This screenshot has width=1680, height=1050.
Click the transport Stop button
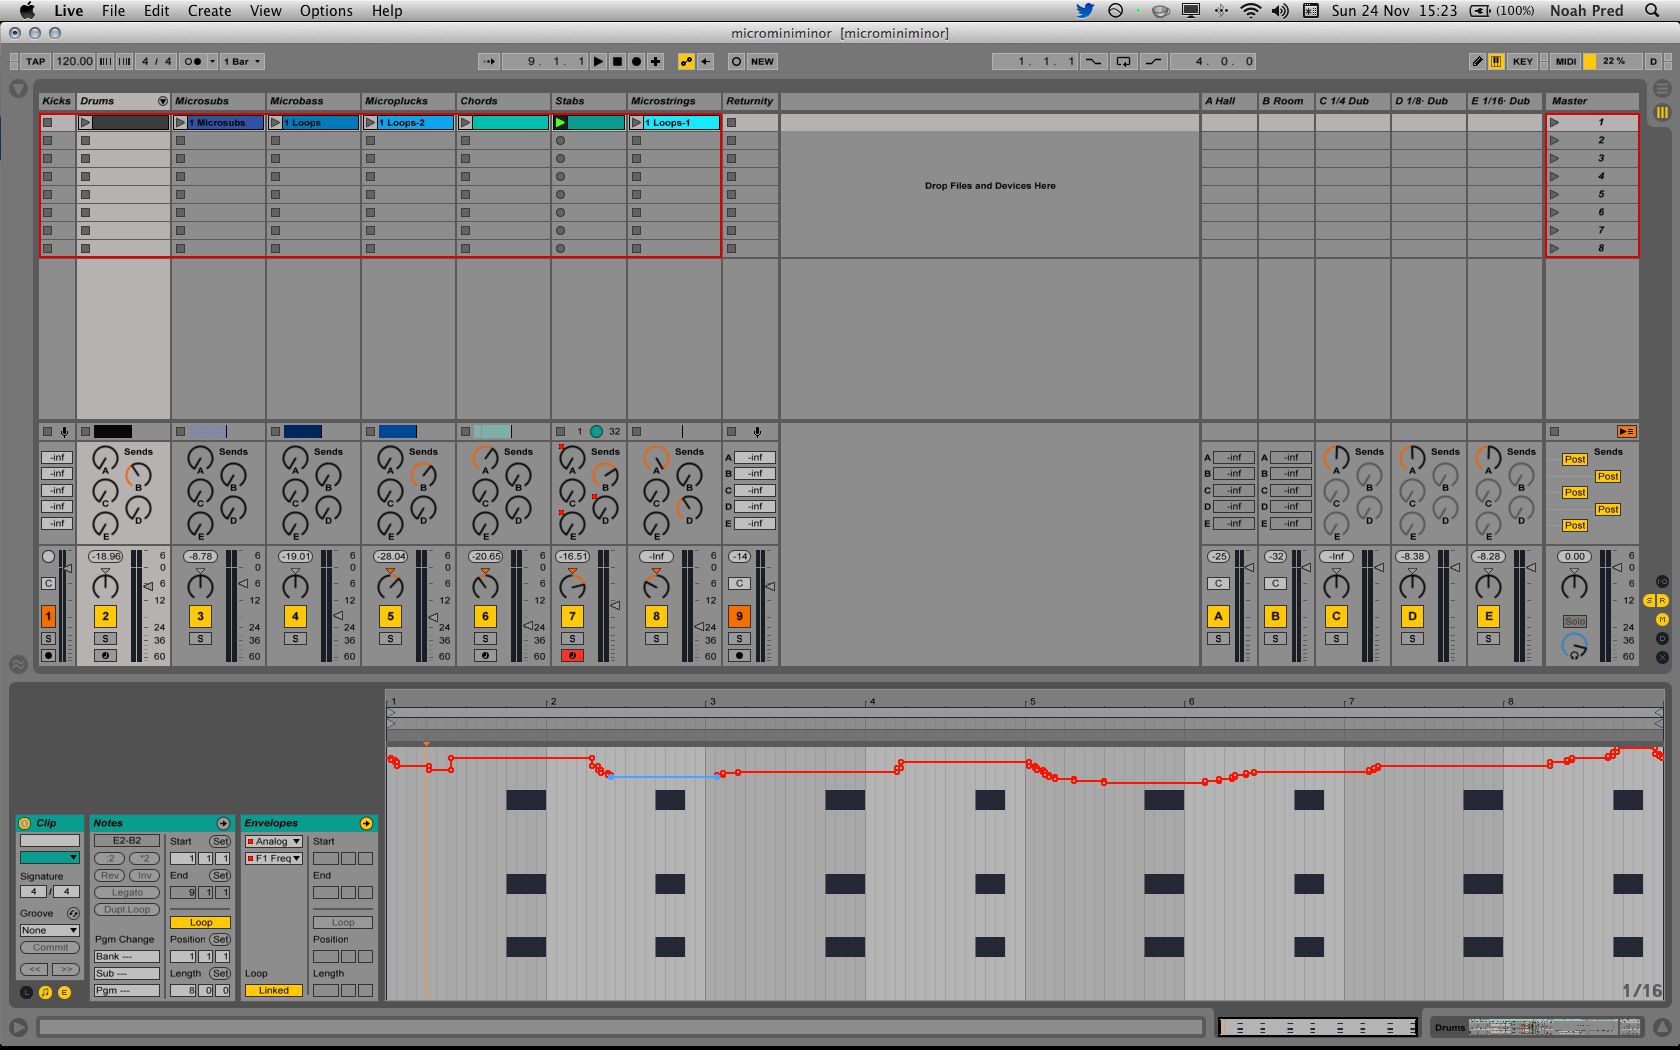click(x=617, y=61)
